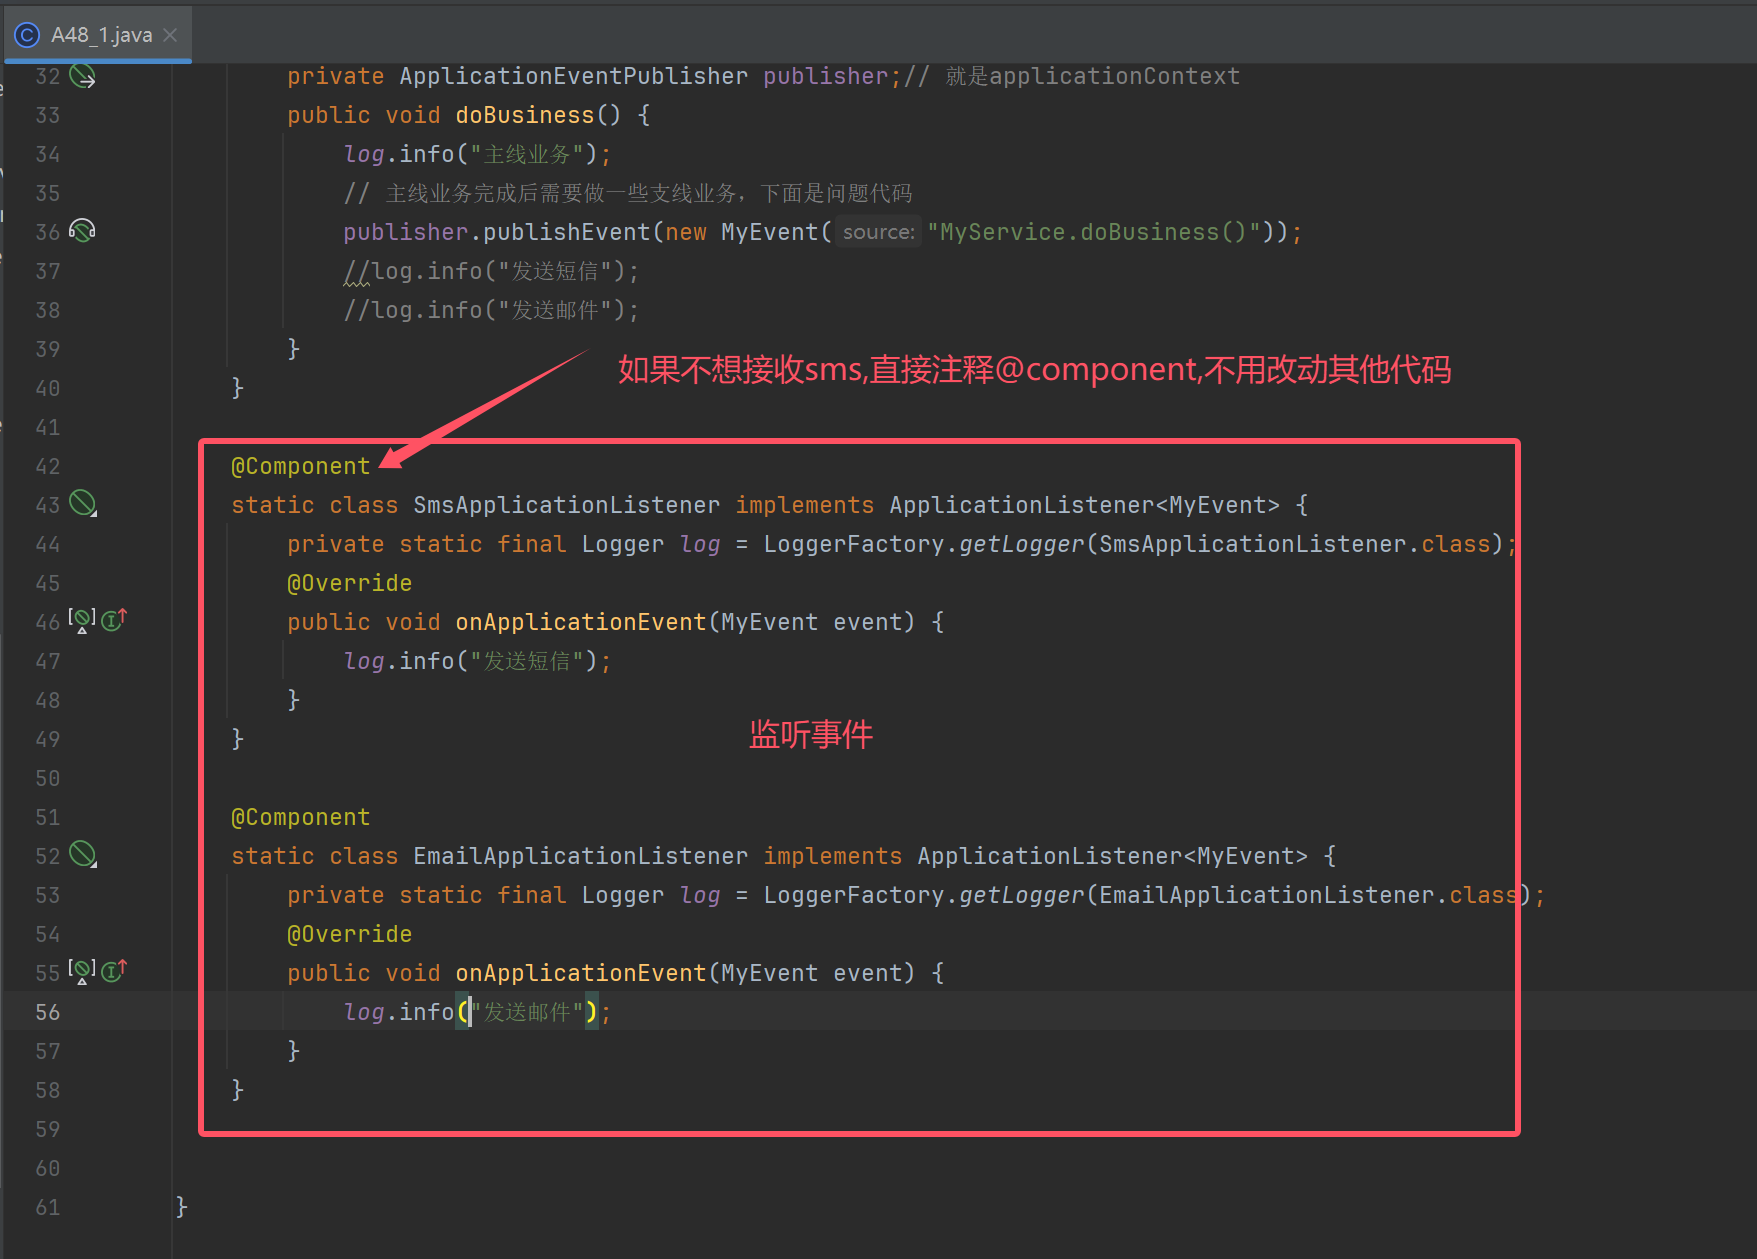The height and width of the screenshot is (1259, 1757).
Task: Click the Spring bean gutter icon on line 43
Action: 83,503
